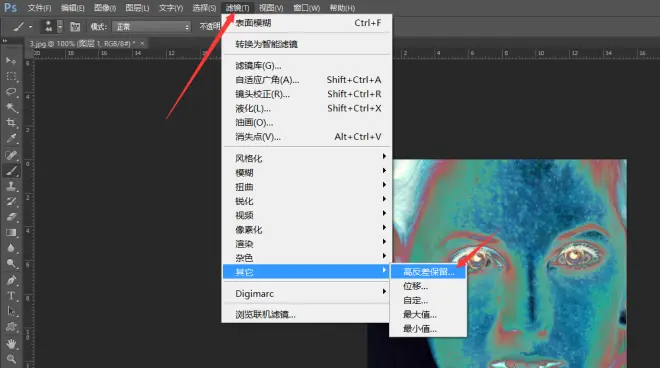
Task: Open 滤镜库(G)... filter gallery
Action: coord(307,66)
